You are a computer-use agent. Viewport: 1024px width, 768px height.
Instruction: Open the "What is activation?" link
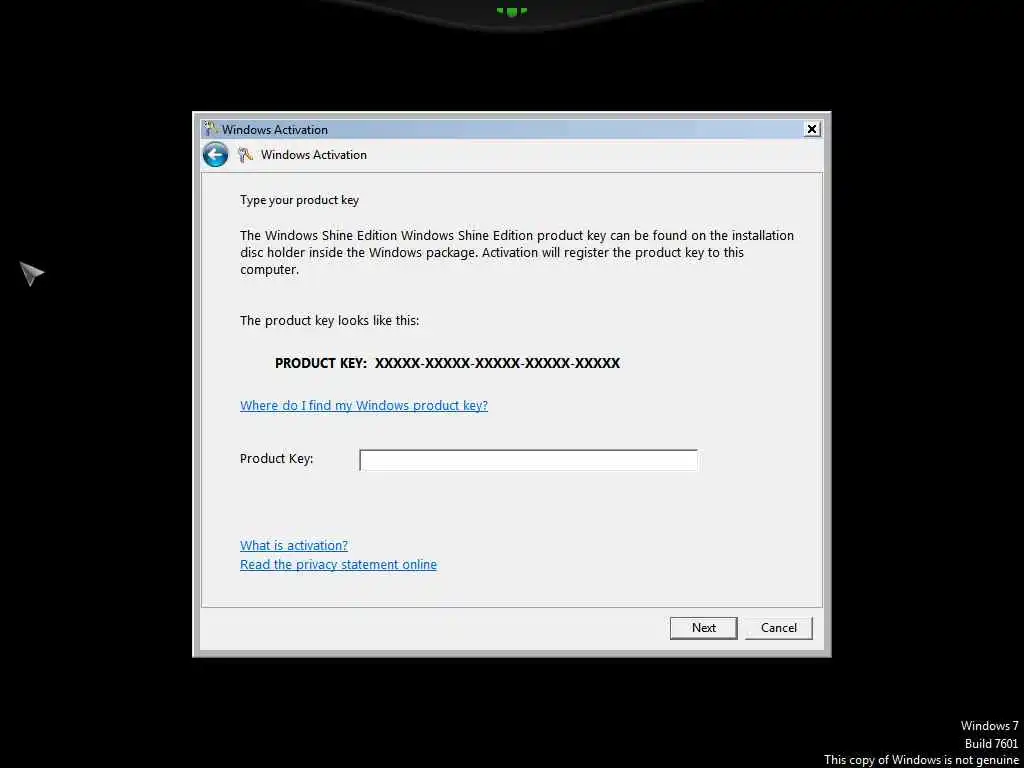tap(294, 545)
